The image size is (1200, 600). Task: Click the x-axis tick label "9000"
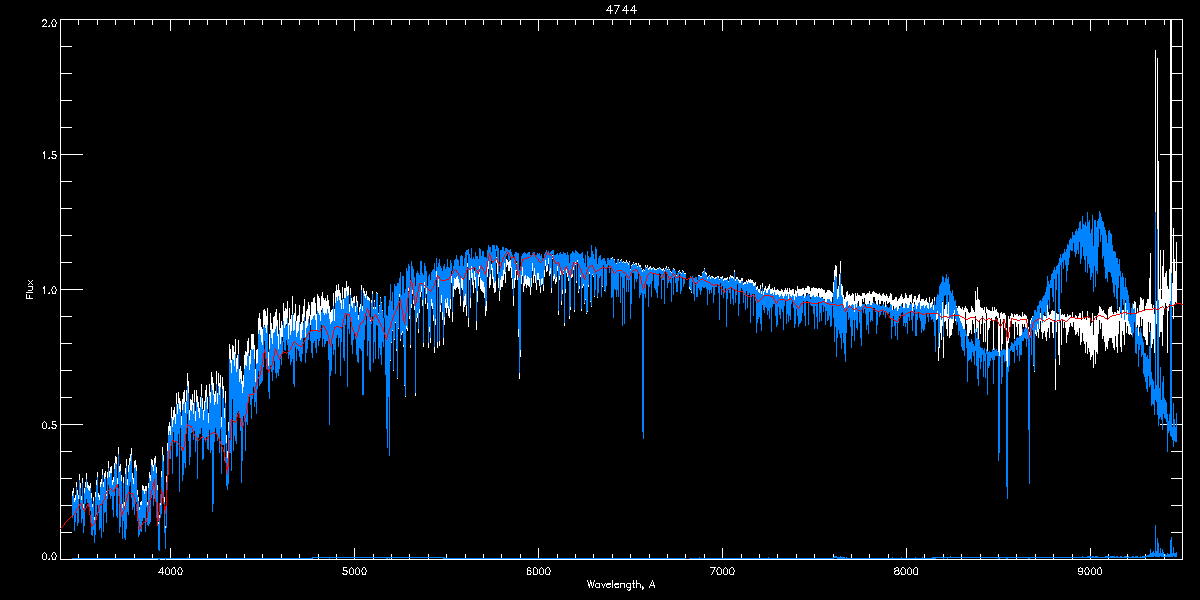[1090, 572]
